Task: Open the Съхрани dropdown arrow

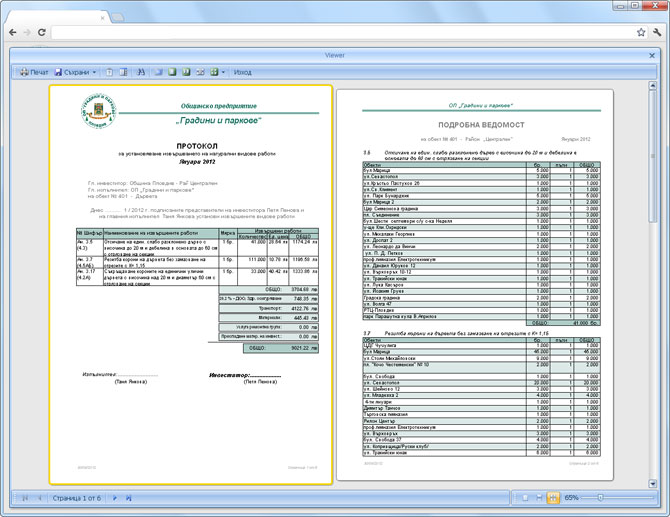Action: tap(94, 72)
